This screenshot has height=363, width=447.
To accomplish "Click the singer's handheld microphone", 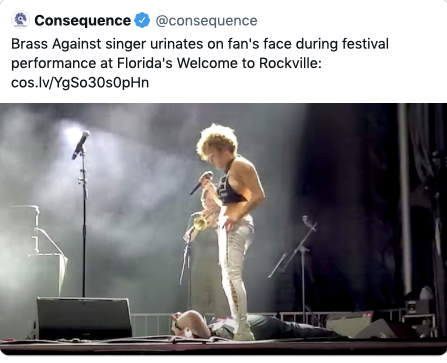I will click(x=201, y=183).
